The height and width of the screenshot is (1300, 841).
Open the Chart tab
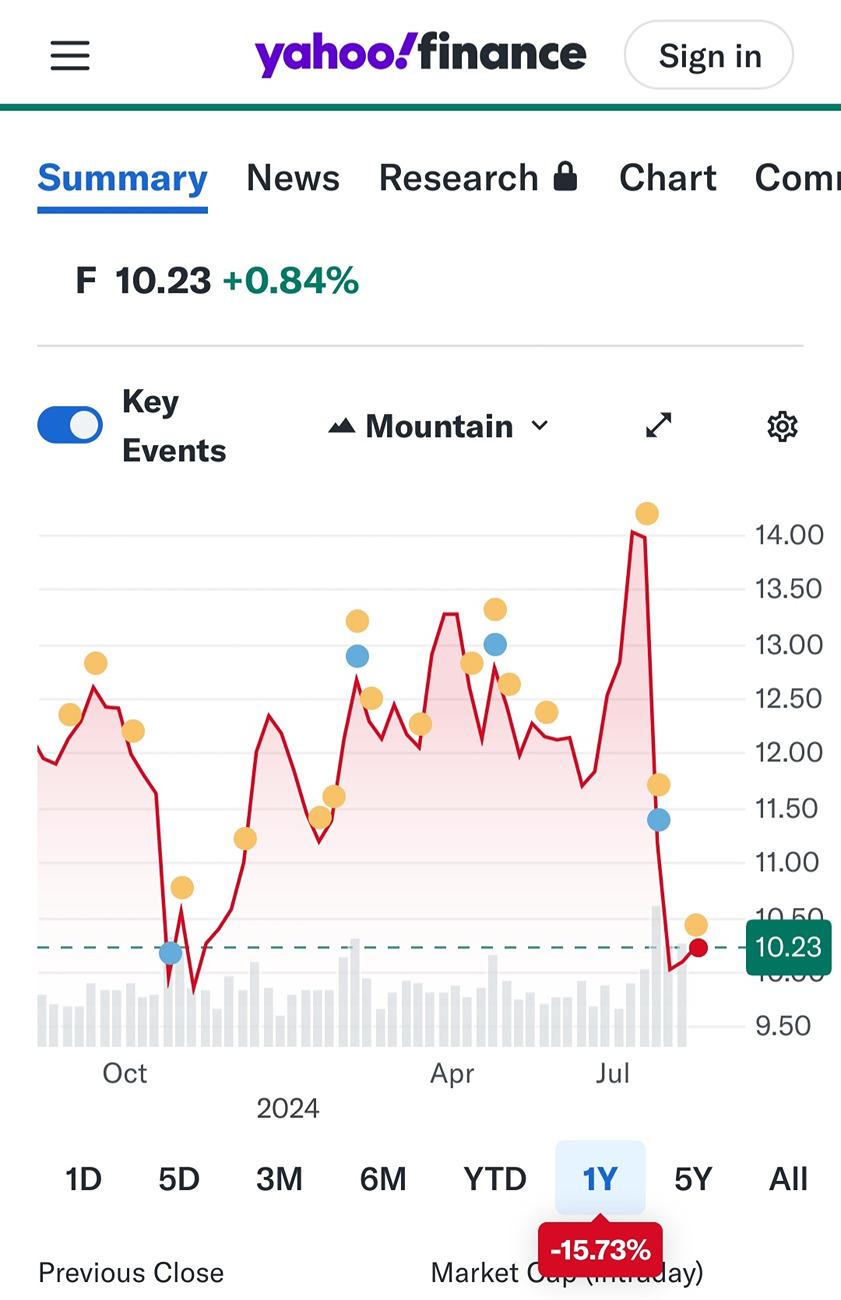(x=668, y=178)
